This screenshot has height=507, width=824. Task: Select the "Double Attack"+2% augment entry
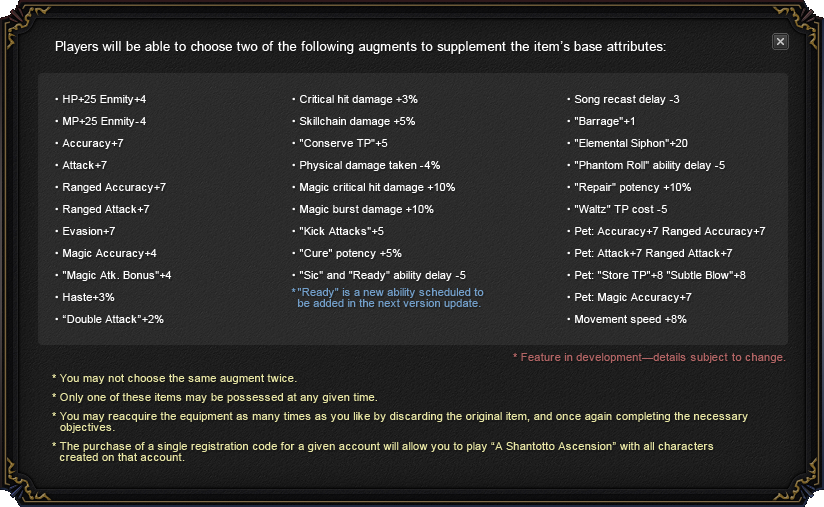click(x=113, y=319)
